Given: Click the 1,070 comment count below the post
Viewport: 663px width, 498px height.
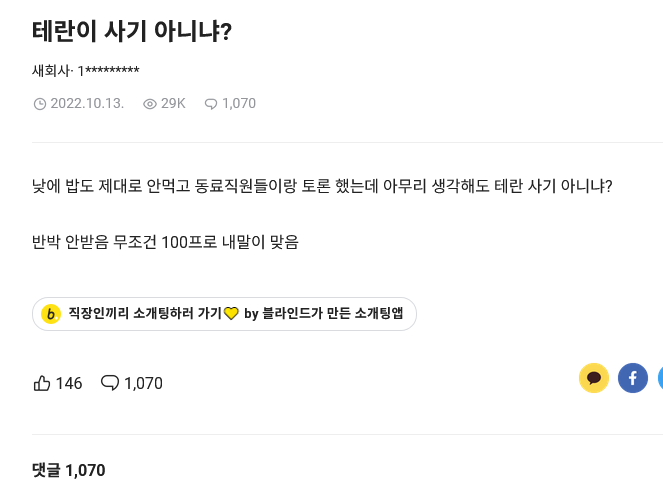Looking at the screenshot, I should 143,383.
